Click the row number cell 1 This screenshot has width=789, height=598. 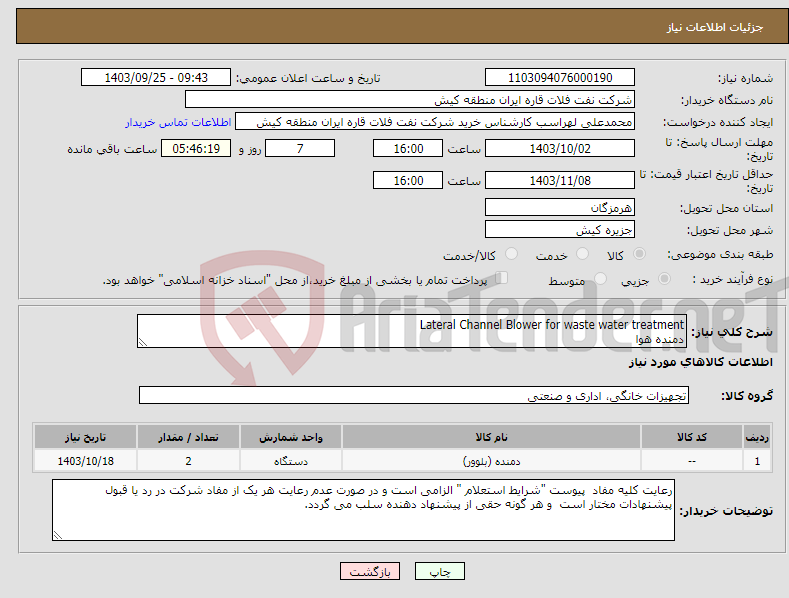[x=757, y=461]
